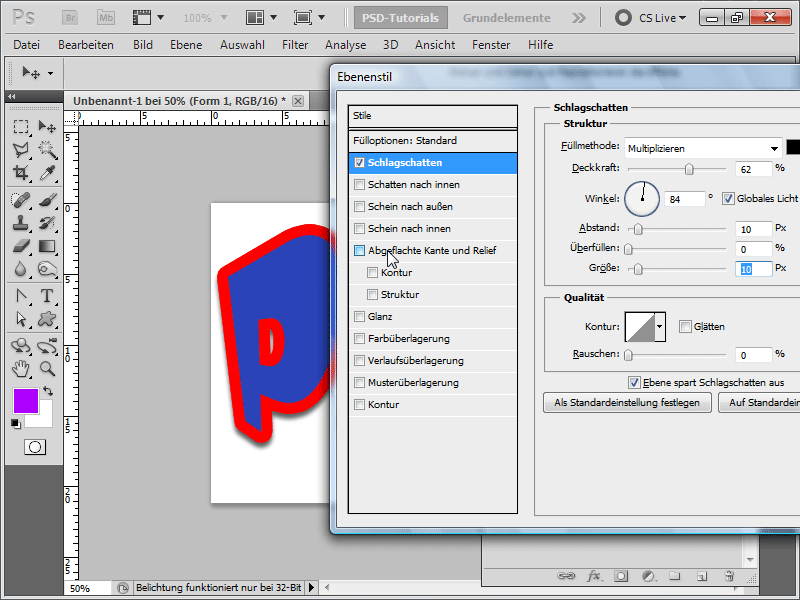Click the add layer mask icon
Image resolution: width=800 pixels, height=600 pixels.
(621, 576)
